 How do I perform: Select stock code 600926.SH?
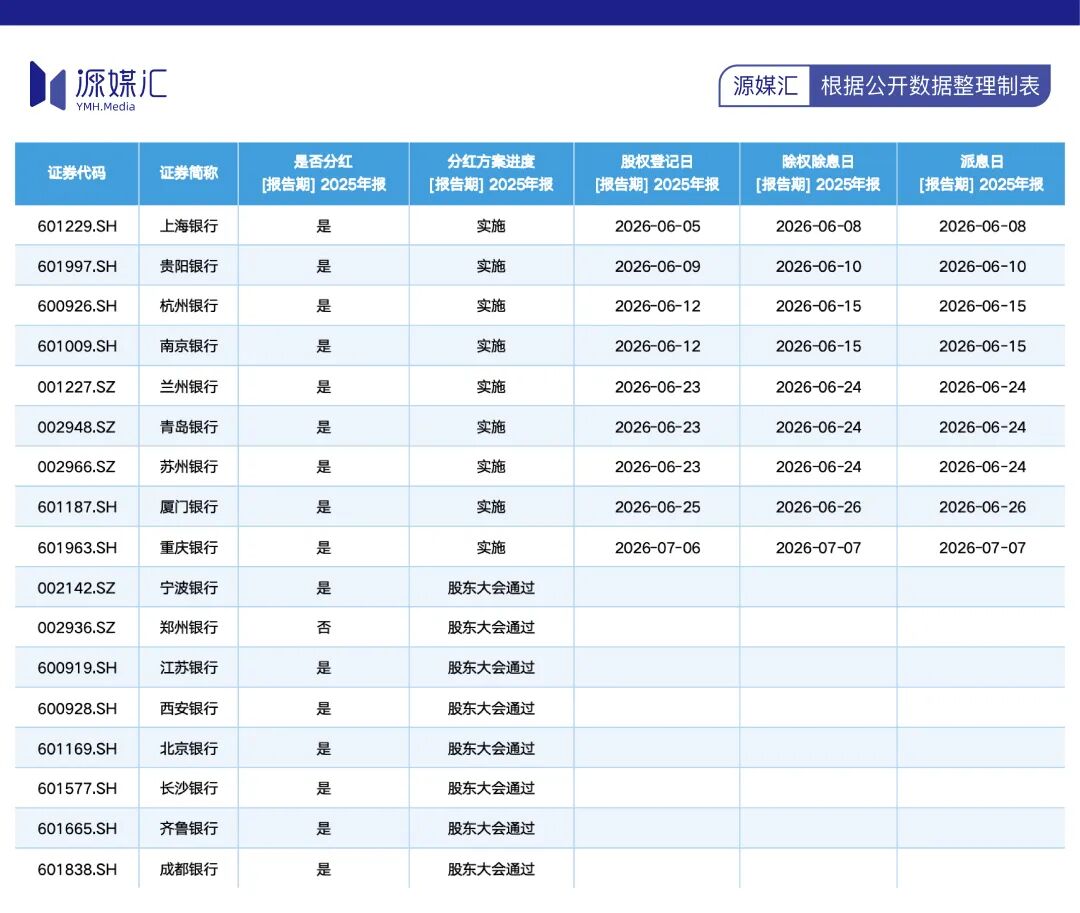[77, 306]
